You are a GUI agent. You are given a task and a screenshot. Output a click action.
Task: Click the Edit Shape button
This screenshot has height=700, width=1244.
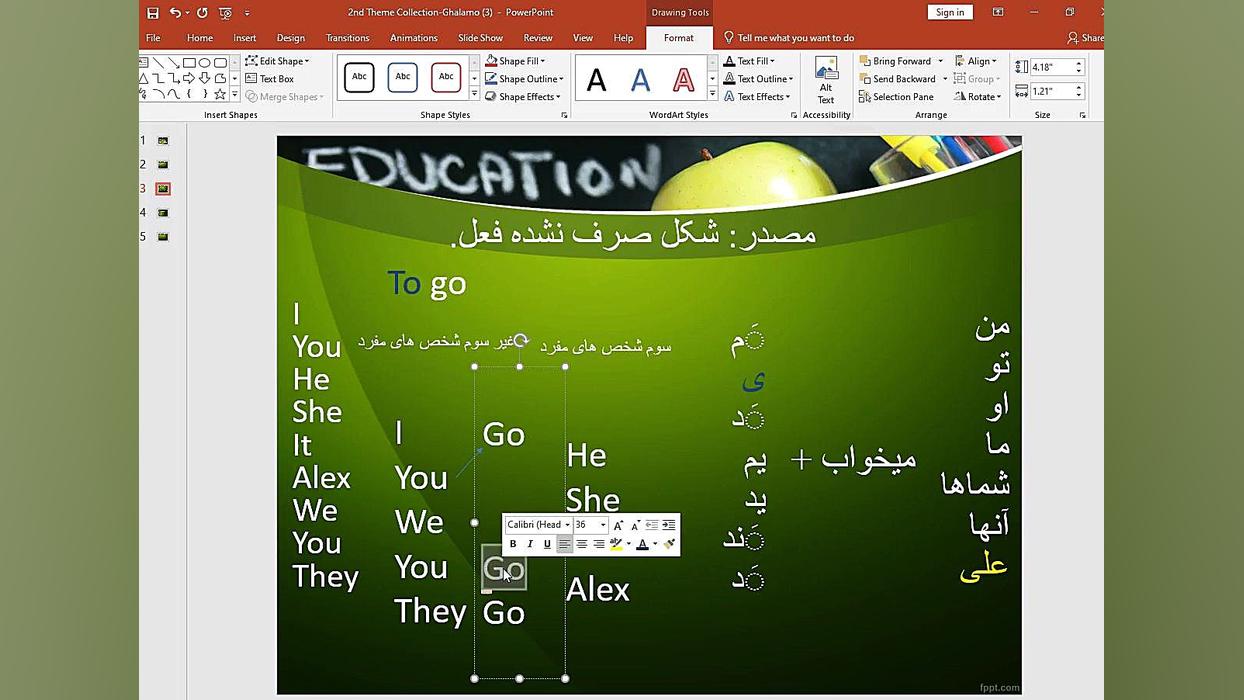pos(277,61)
